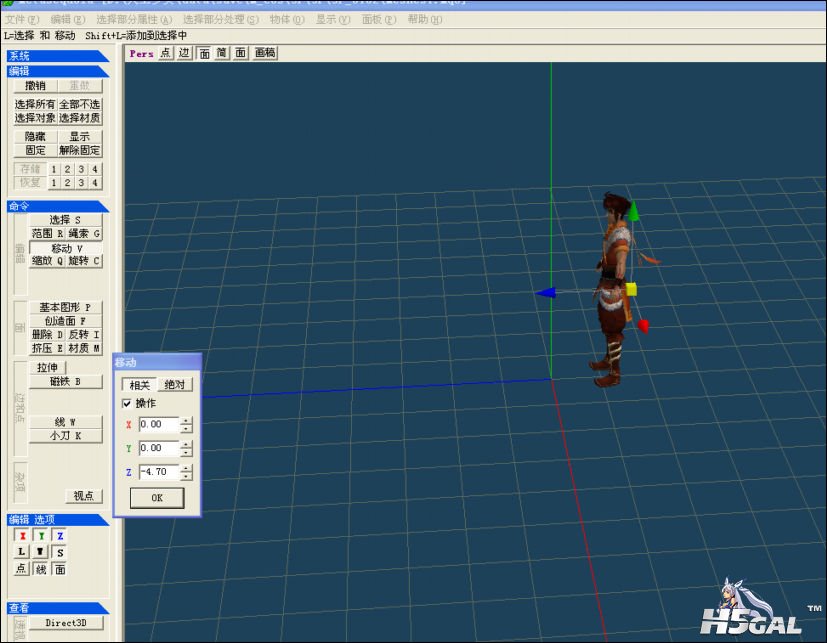
Task: Toggle the green Y axis edit option
Action: (41, 536)
